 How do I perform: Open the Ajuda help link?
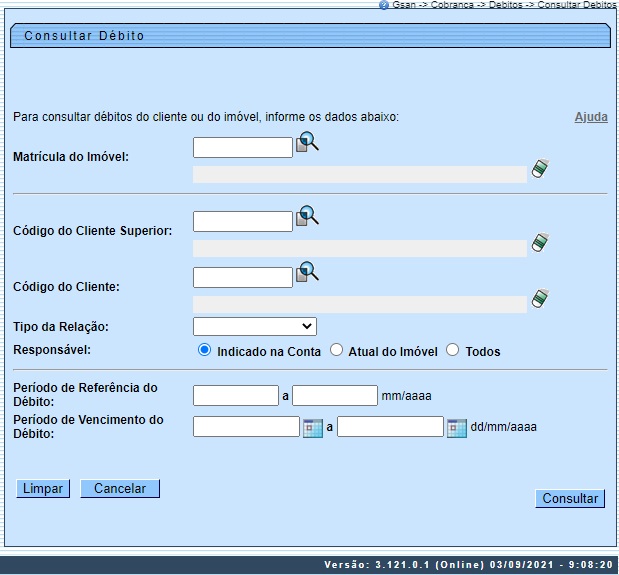590,117
